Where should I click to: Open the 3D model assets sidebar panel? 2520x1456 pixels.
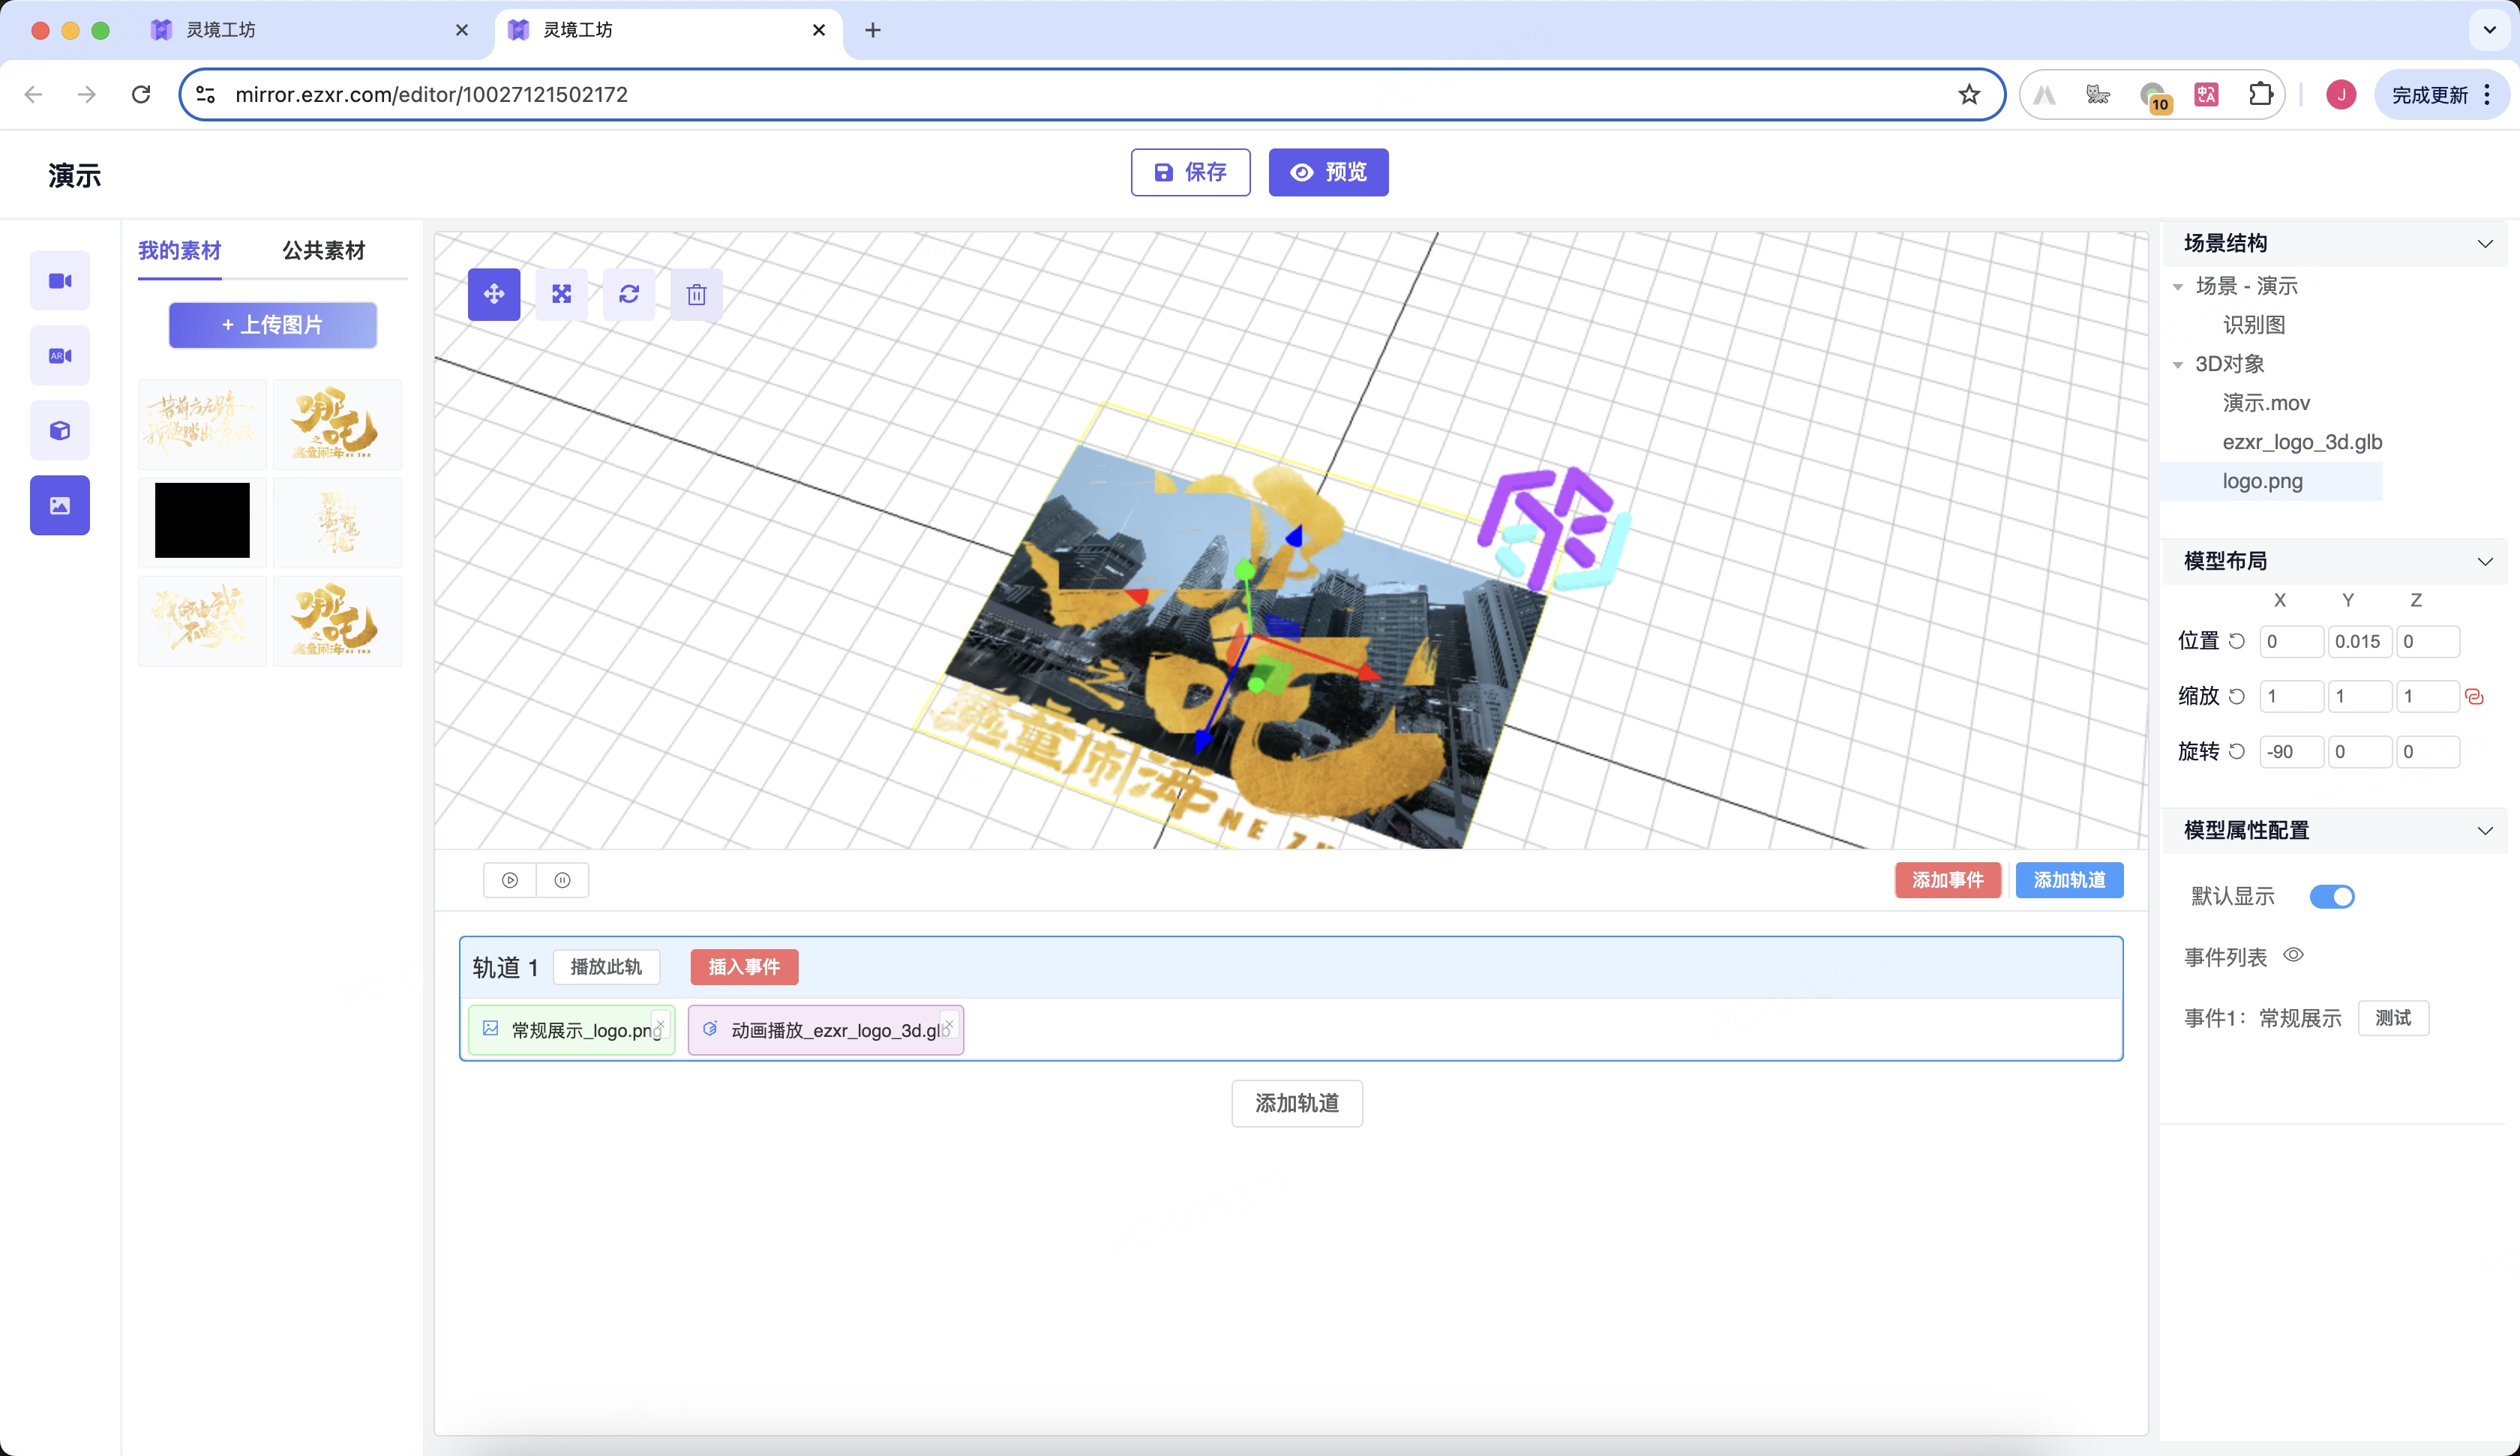[60, 431]
